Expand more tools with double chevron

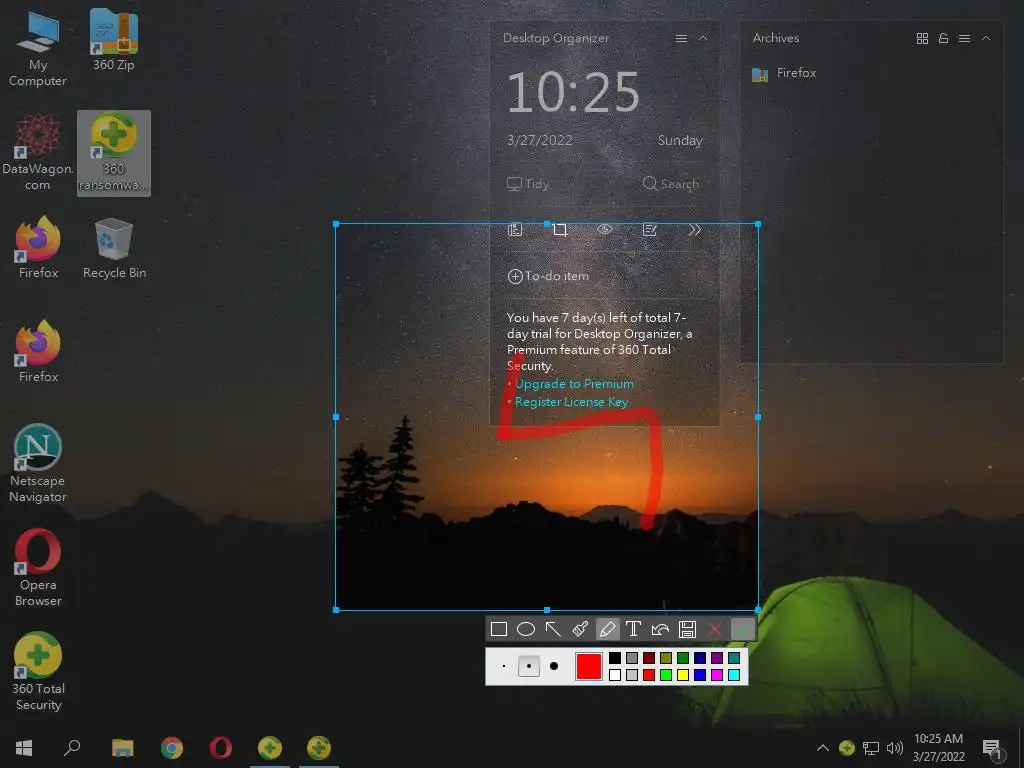pyautogui.click(x=694, y=230)
